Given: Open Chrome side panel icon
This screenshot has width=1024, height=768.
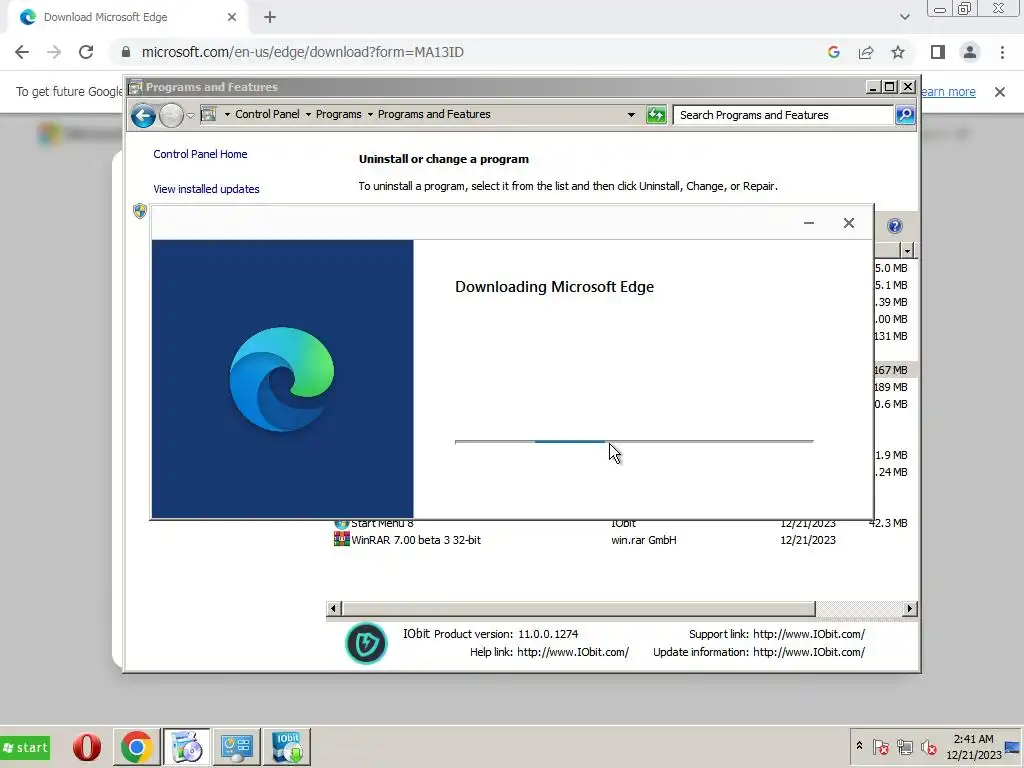Looking at the screenshot, I should (x=938, y=52).
